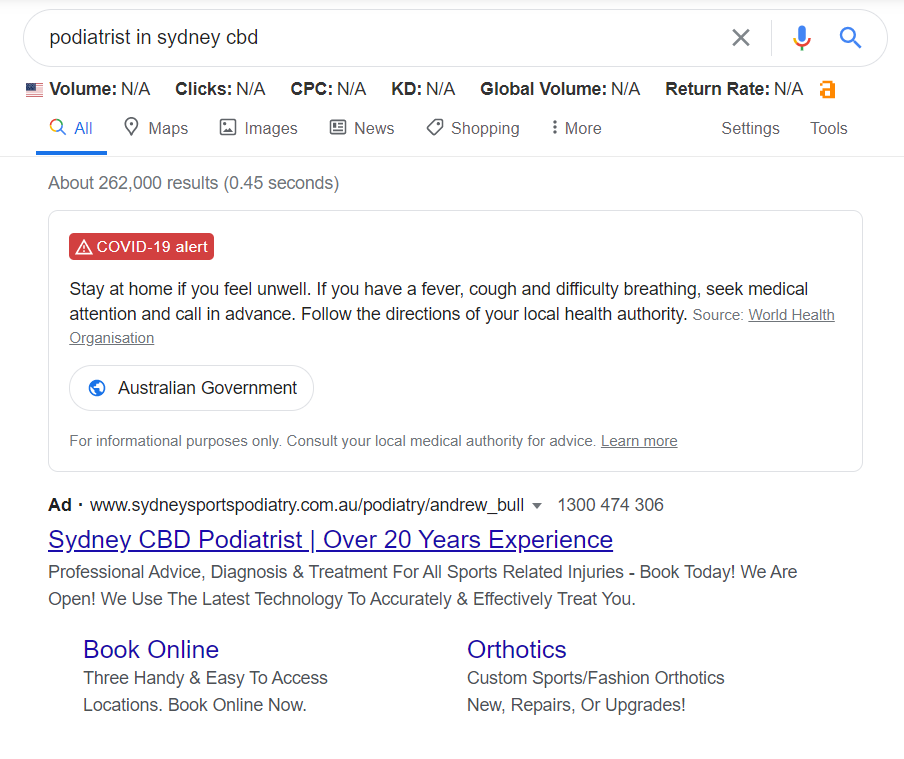Select the Shopping tab
Viewport: 904px width, 759px height.
(472, 128)
